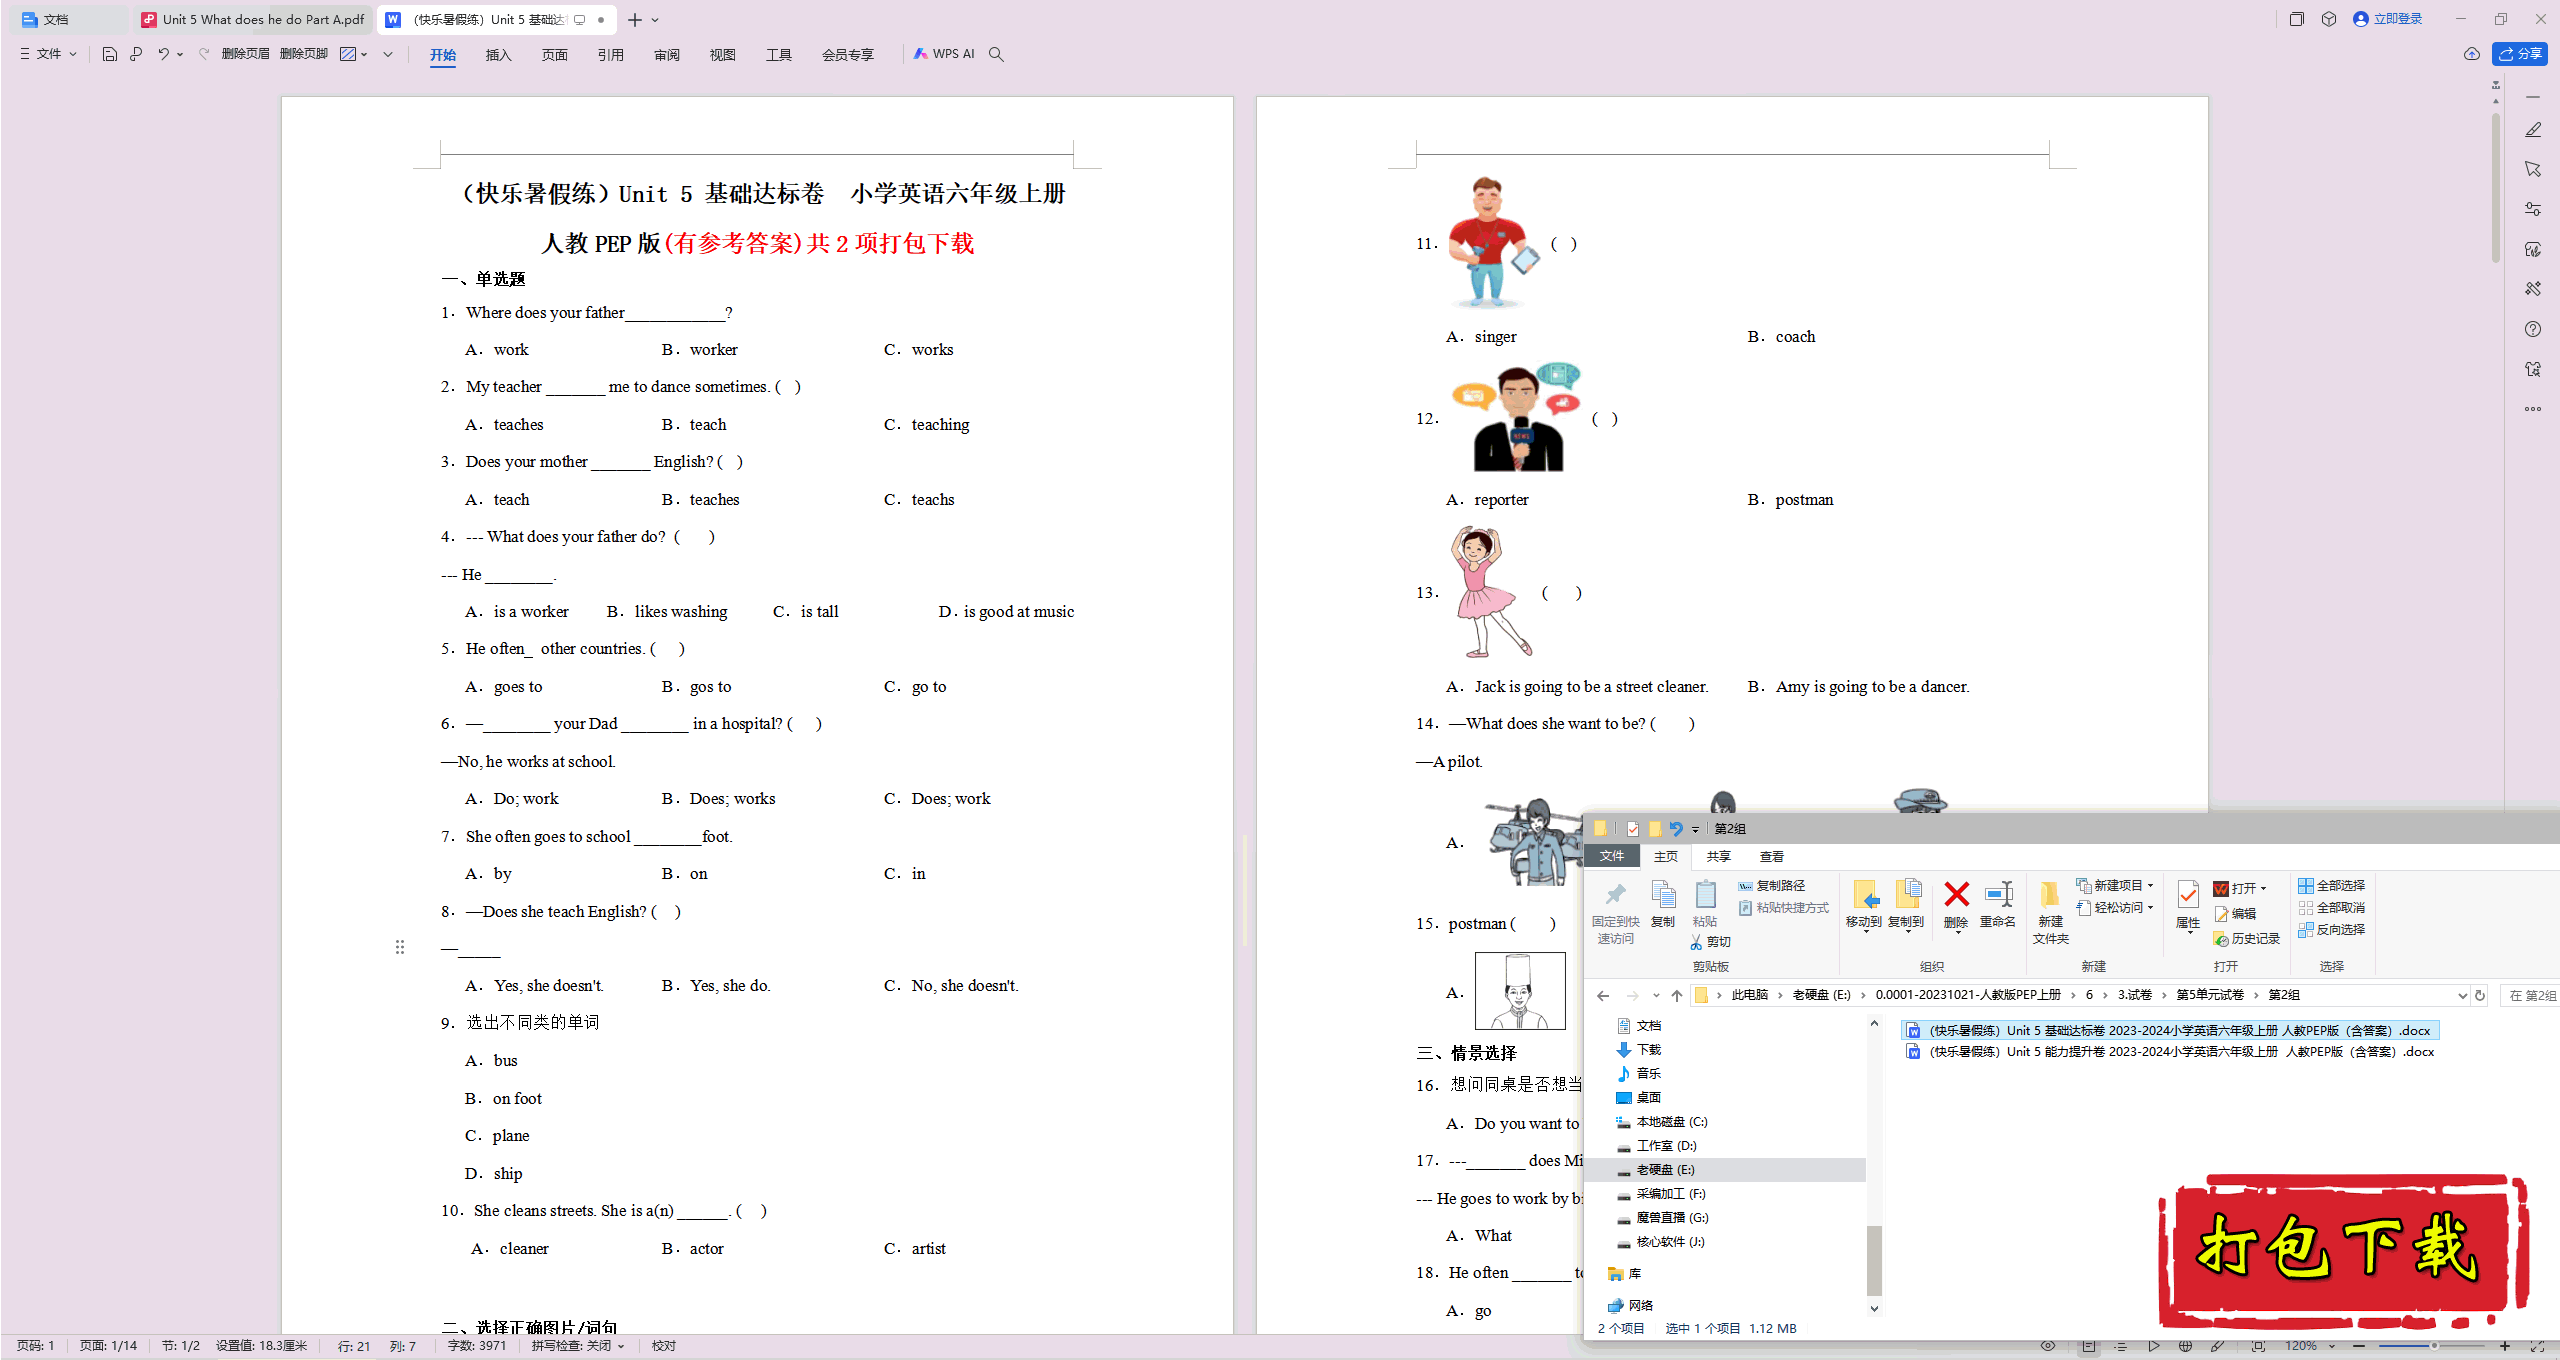Open the tab list dropdown beside plus
Viewport: 2560px width, 1360px height.
(x=655, y=20)
